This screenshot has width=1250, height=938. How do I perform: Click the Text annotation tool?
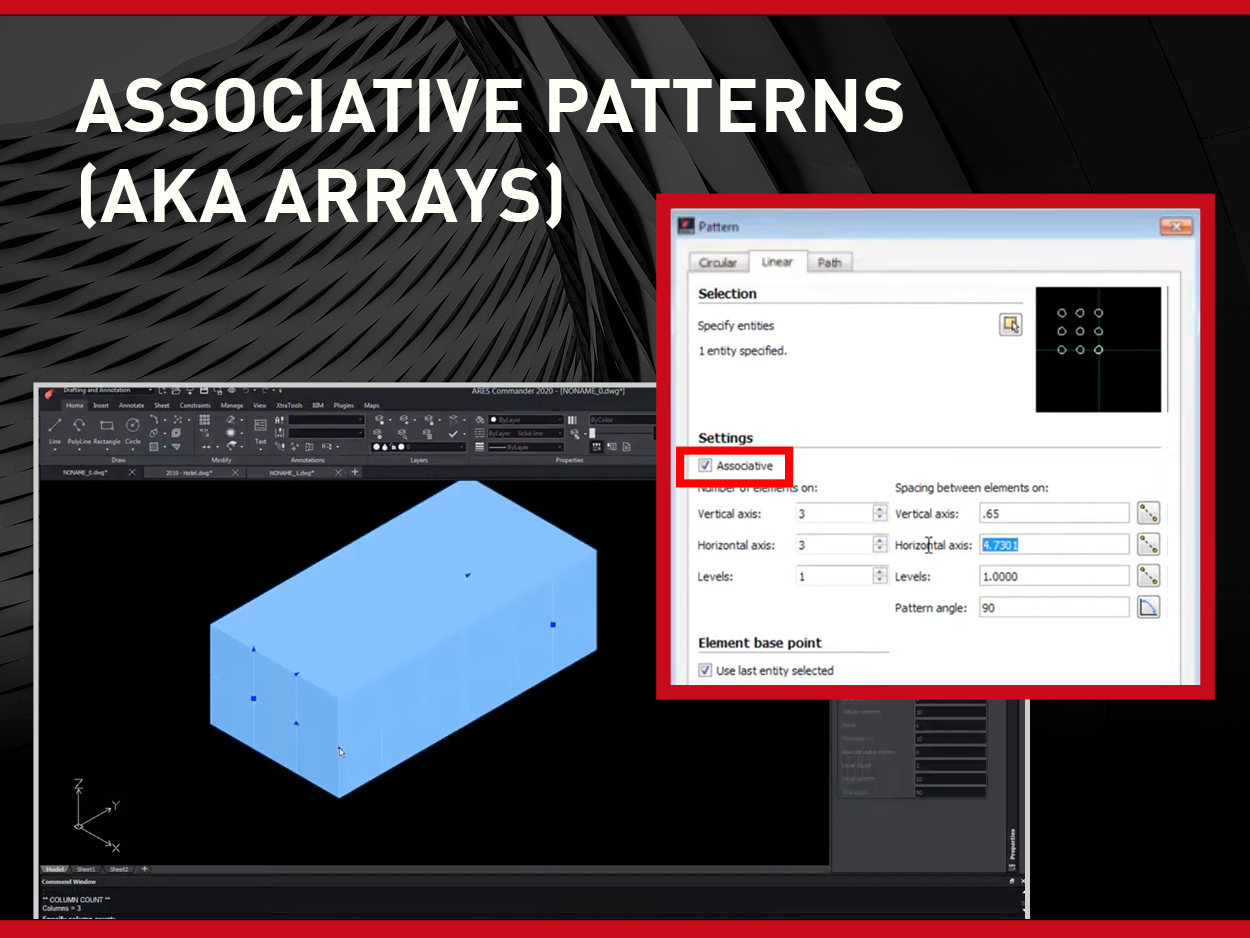click(x=260, y=427)
